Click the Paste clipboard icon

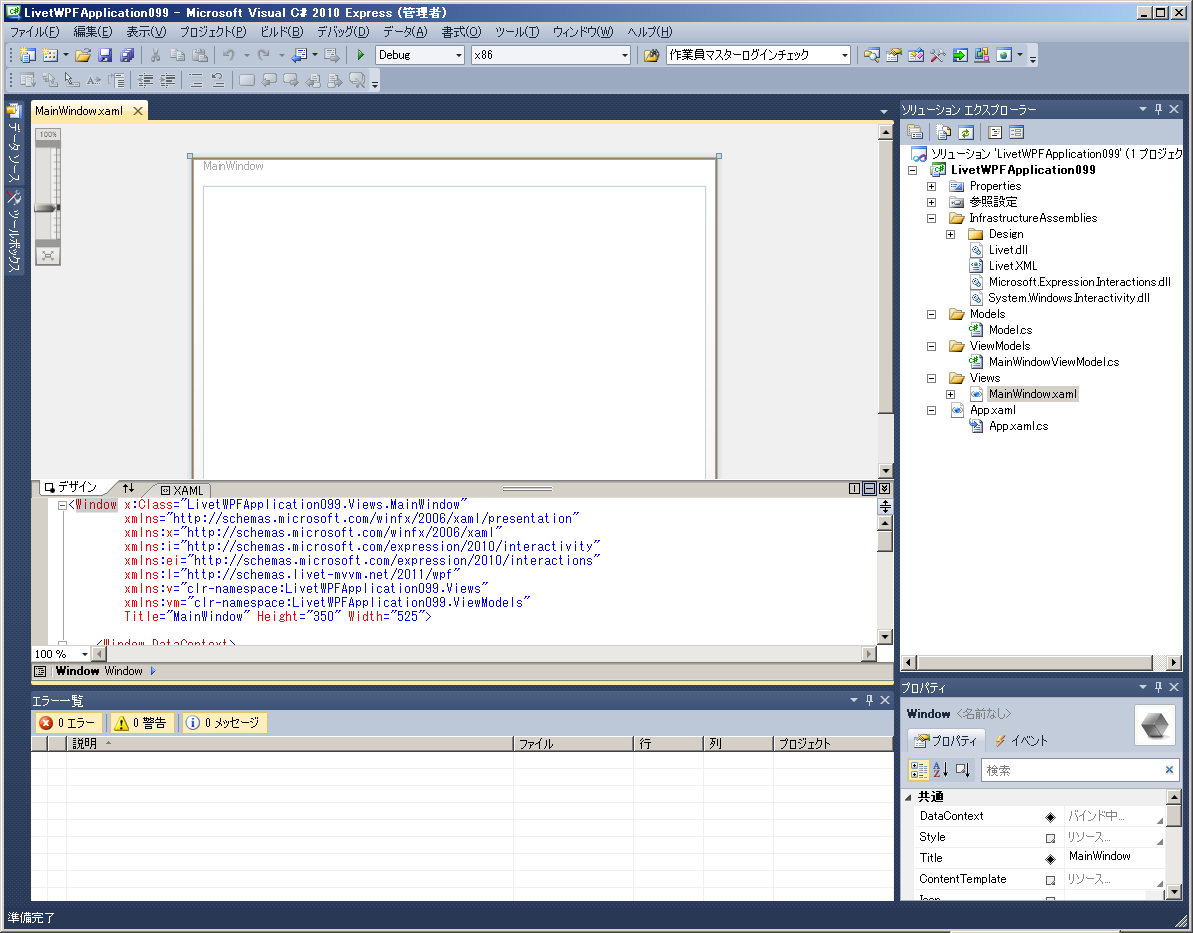200,55
